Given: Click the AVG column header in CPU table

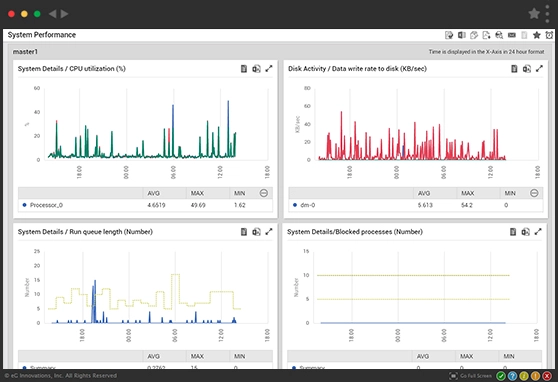Looking at the screenshot, I should click(154, 193).
